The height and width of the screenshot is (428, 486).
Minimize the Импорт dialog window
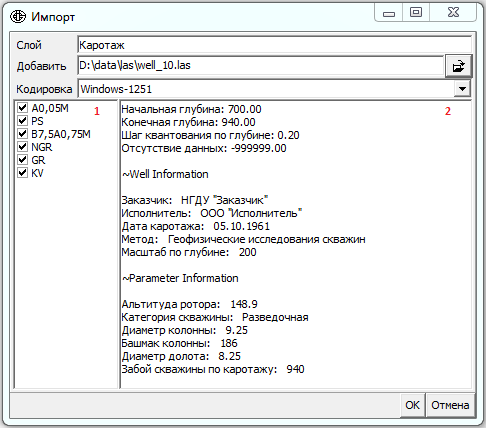click(x=389, y=13)
